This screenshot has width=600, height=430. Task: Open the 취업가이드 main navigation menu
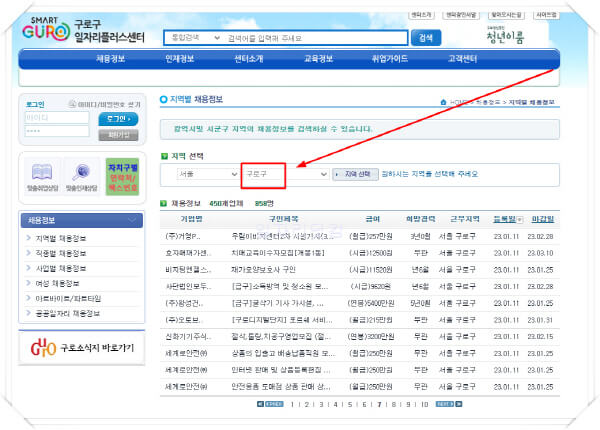click(x=390, y=59)
